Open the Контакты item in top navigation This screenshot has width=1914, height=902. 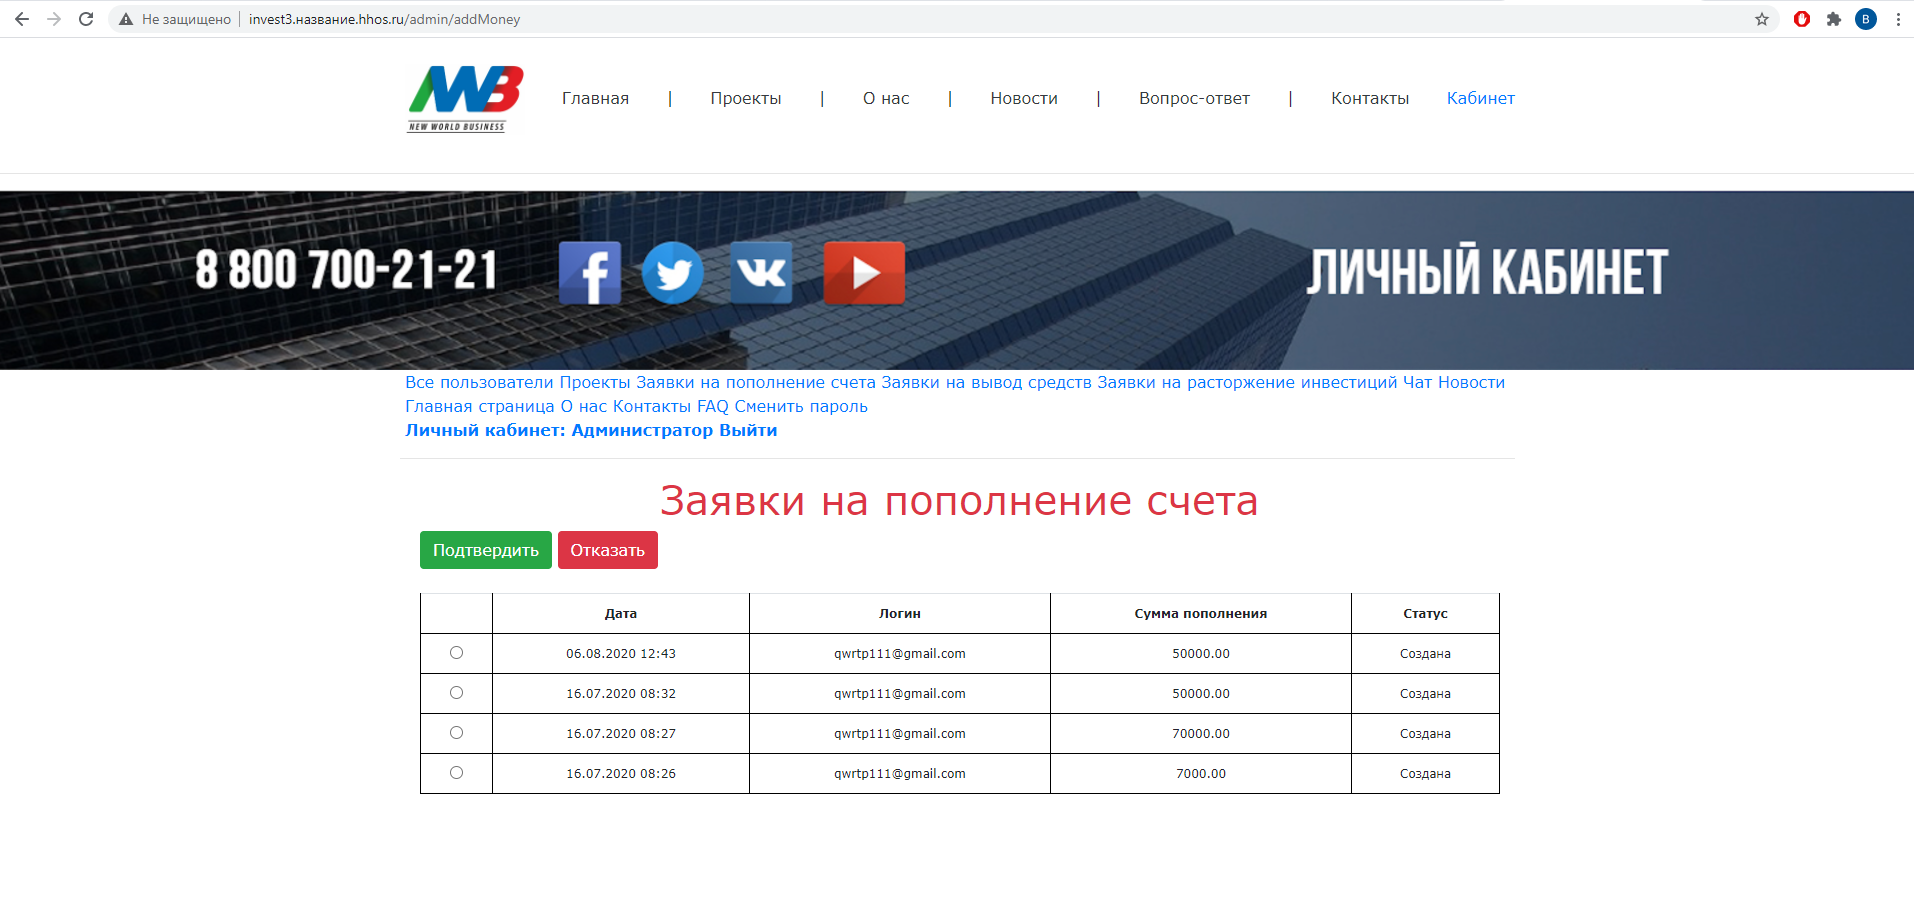click(x=1370, y=98)
